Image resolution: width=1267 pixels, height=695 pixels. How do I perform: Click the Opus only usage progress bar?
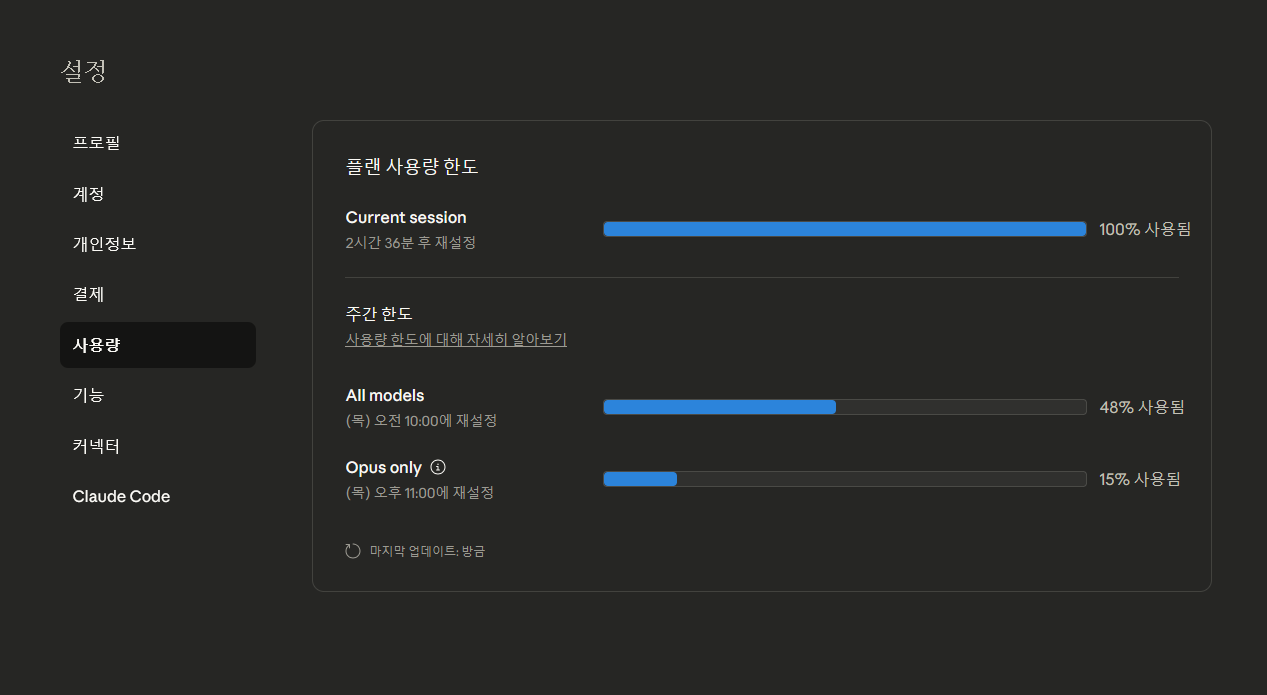844,479
